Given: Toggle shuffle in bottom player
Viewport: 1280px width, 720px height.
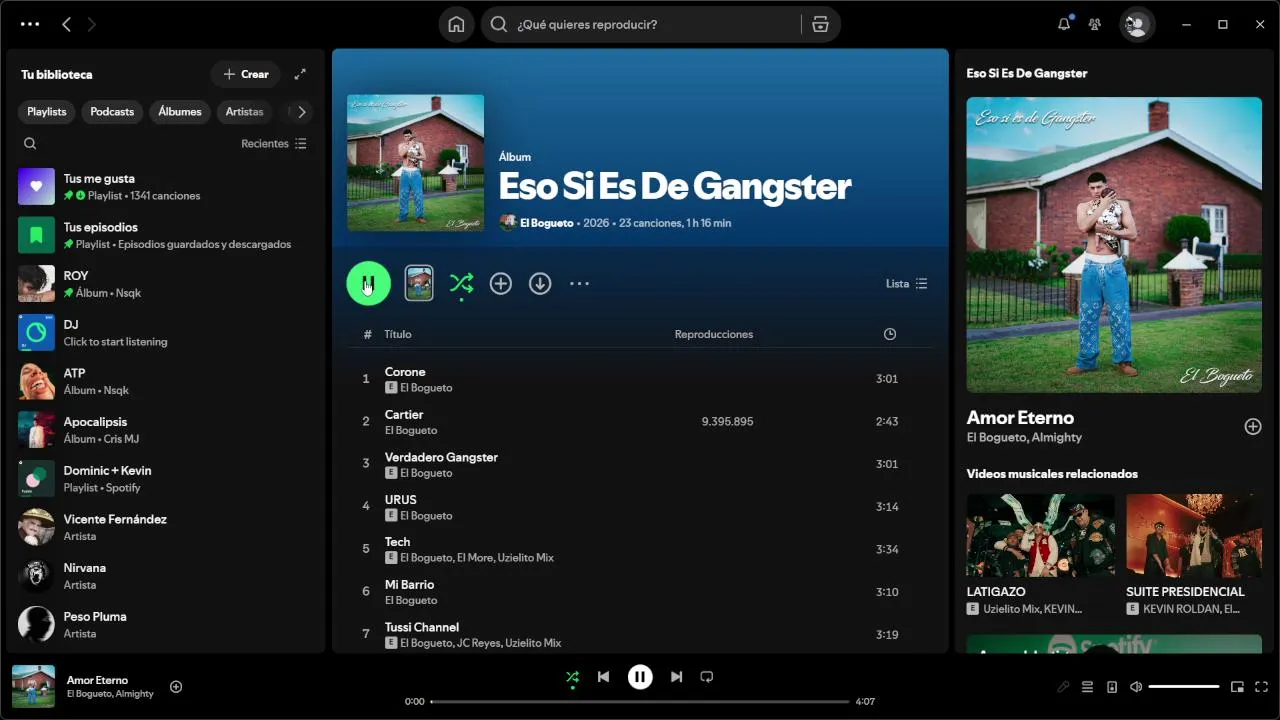Looking at the screenshot, I should [x=572, y=677].
